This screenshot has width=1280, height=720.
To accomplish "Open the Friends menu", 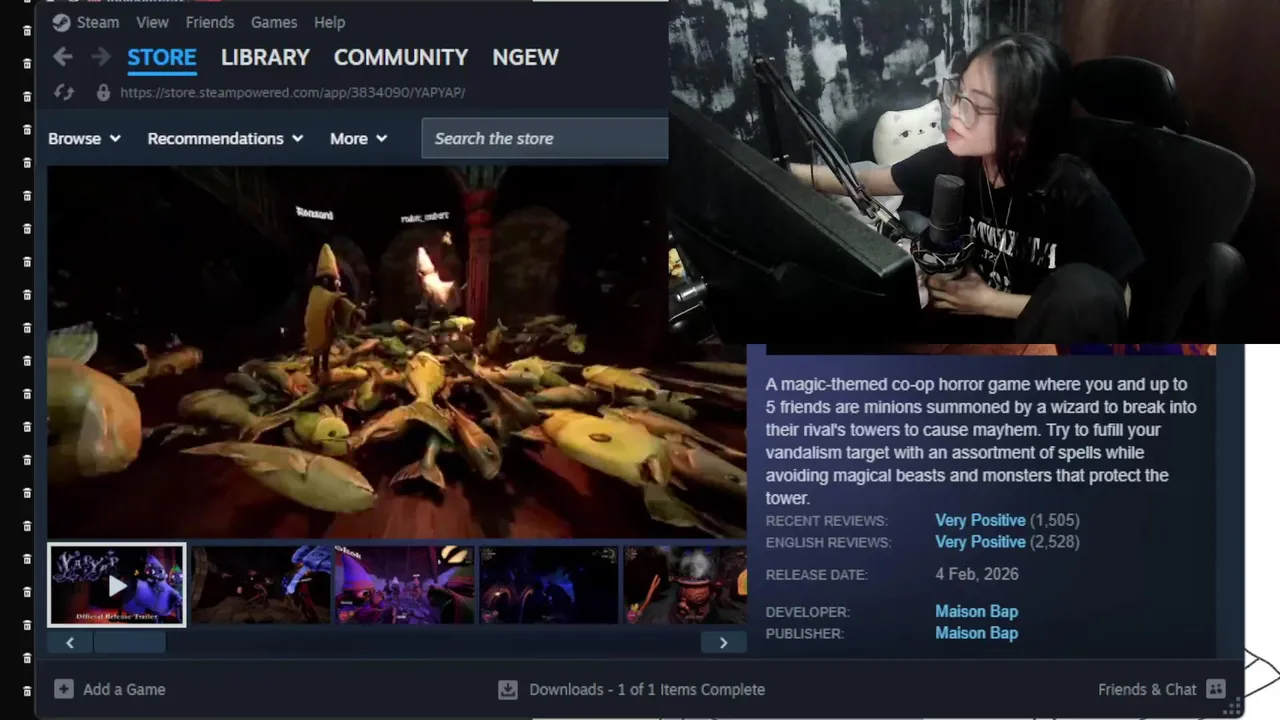I will 210,22.
